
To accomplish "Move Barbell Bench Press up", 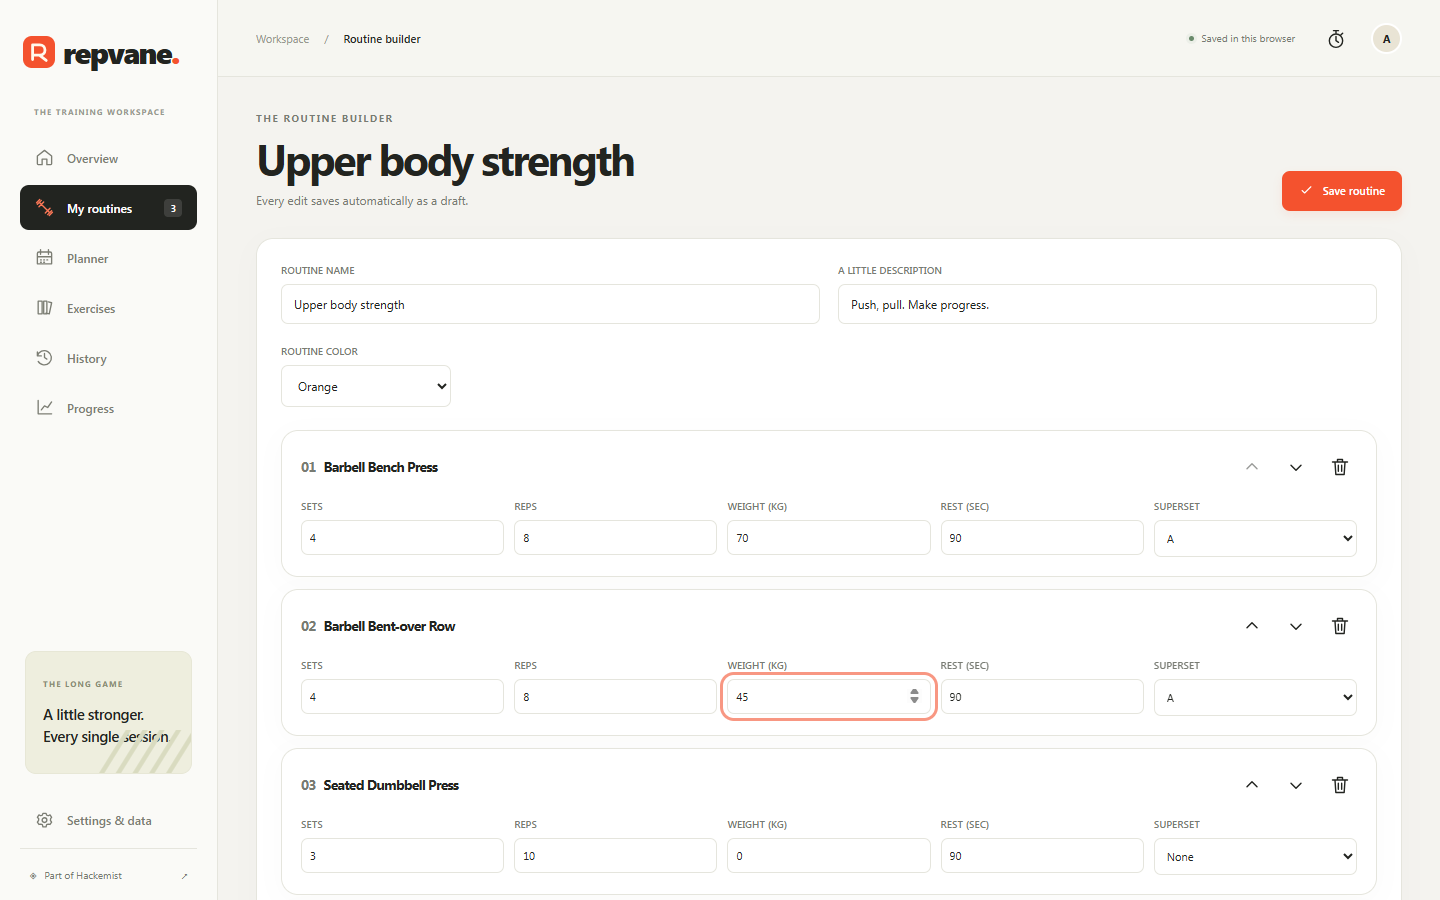I will point(1252,467).
